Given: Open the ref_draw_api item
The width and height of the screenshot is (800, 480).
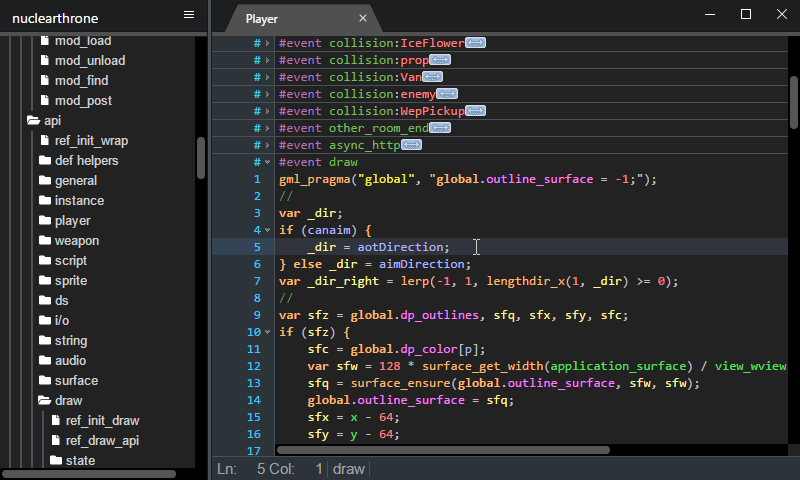Looking at the screenshot, I should click(101, 441).
